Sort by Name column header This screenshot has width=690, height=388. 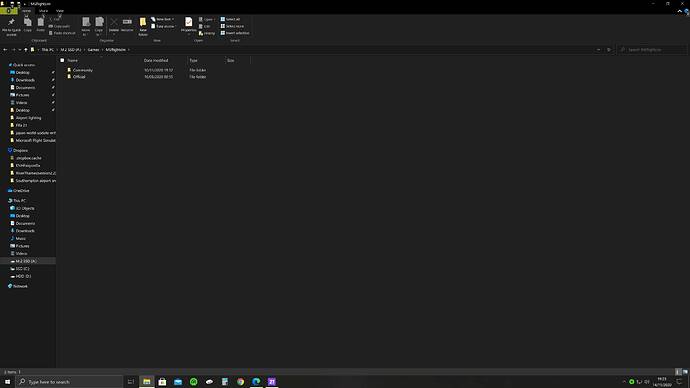[x=73, y=60]
